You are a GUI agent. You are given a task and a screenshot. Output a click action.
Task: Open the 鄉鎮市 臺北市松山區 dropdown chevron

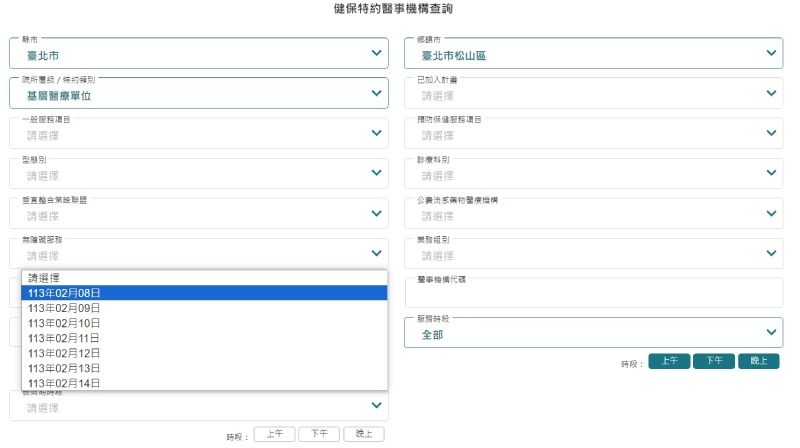(x=771, y=53)
